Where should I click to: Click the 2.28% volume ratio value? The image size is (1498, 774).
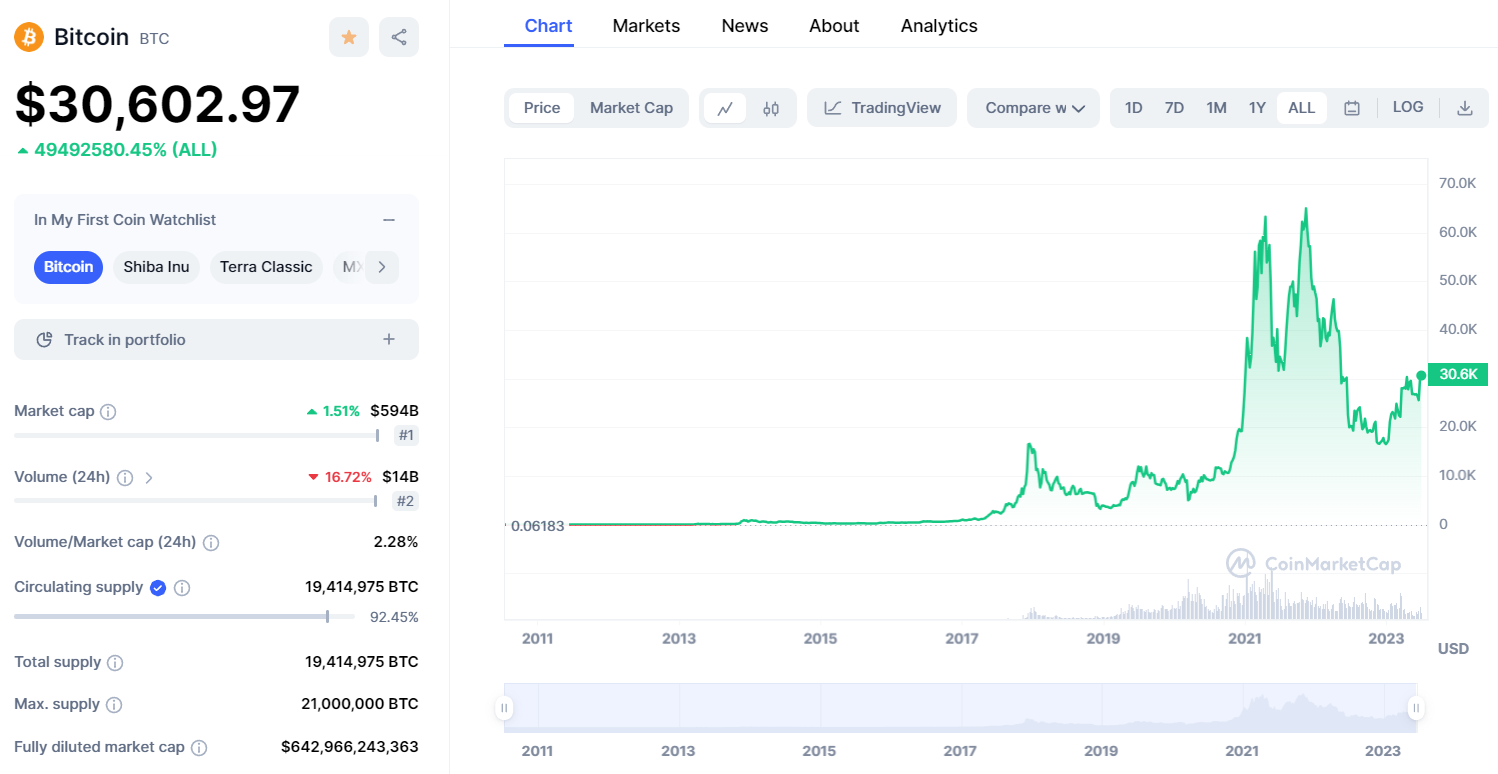396,542
